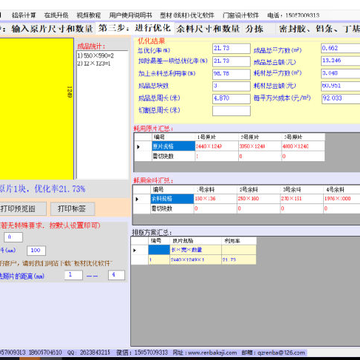Viewport: 360px width, 360px height.
Task: Click the 2号余料 column size cell
Action: 258,199
